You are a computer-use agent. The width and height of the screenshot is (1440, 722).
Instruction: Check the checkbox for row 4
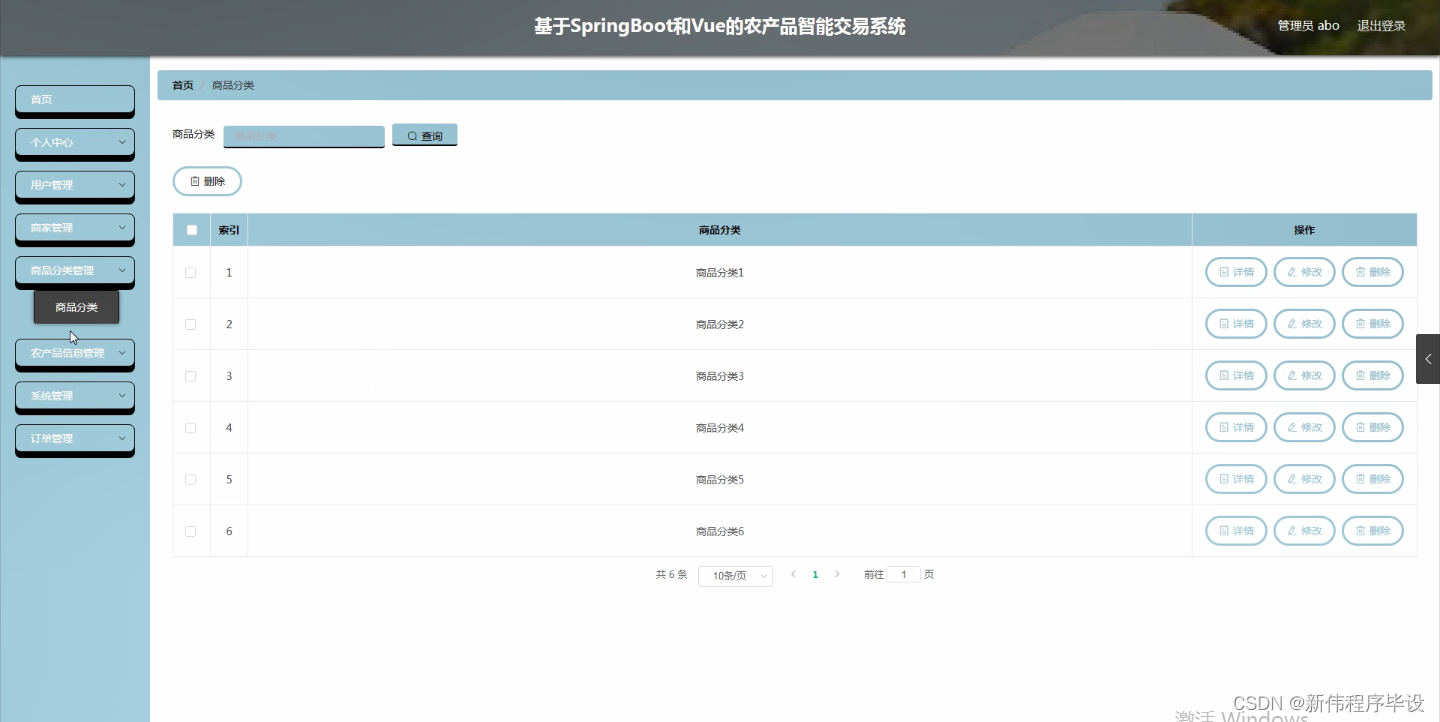coord(191,427)
